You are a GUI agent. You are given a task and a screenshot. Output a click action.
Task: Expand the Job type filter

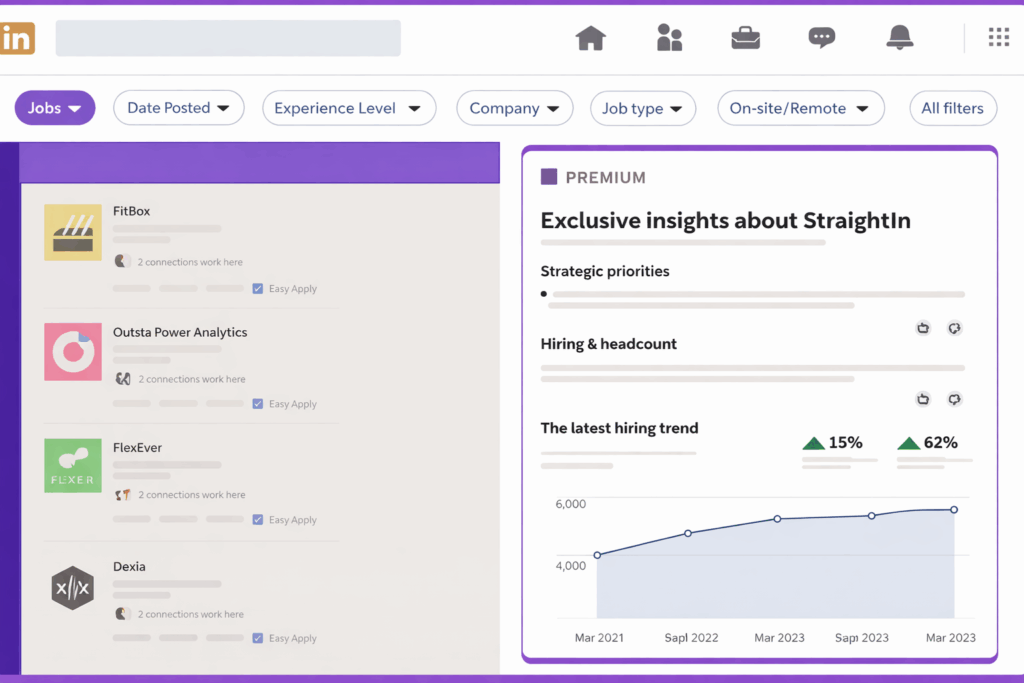pyautogui.click(x=643, y=108)
